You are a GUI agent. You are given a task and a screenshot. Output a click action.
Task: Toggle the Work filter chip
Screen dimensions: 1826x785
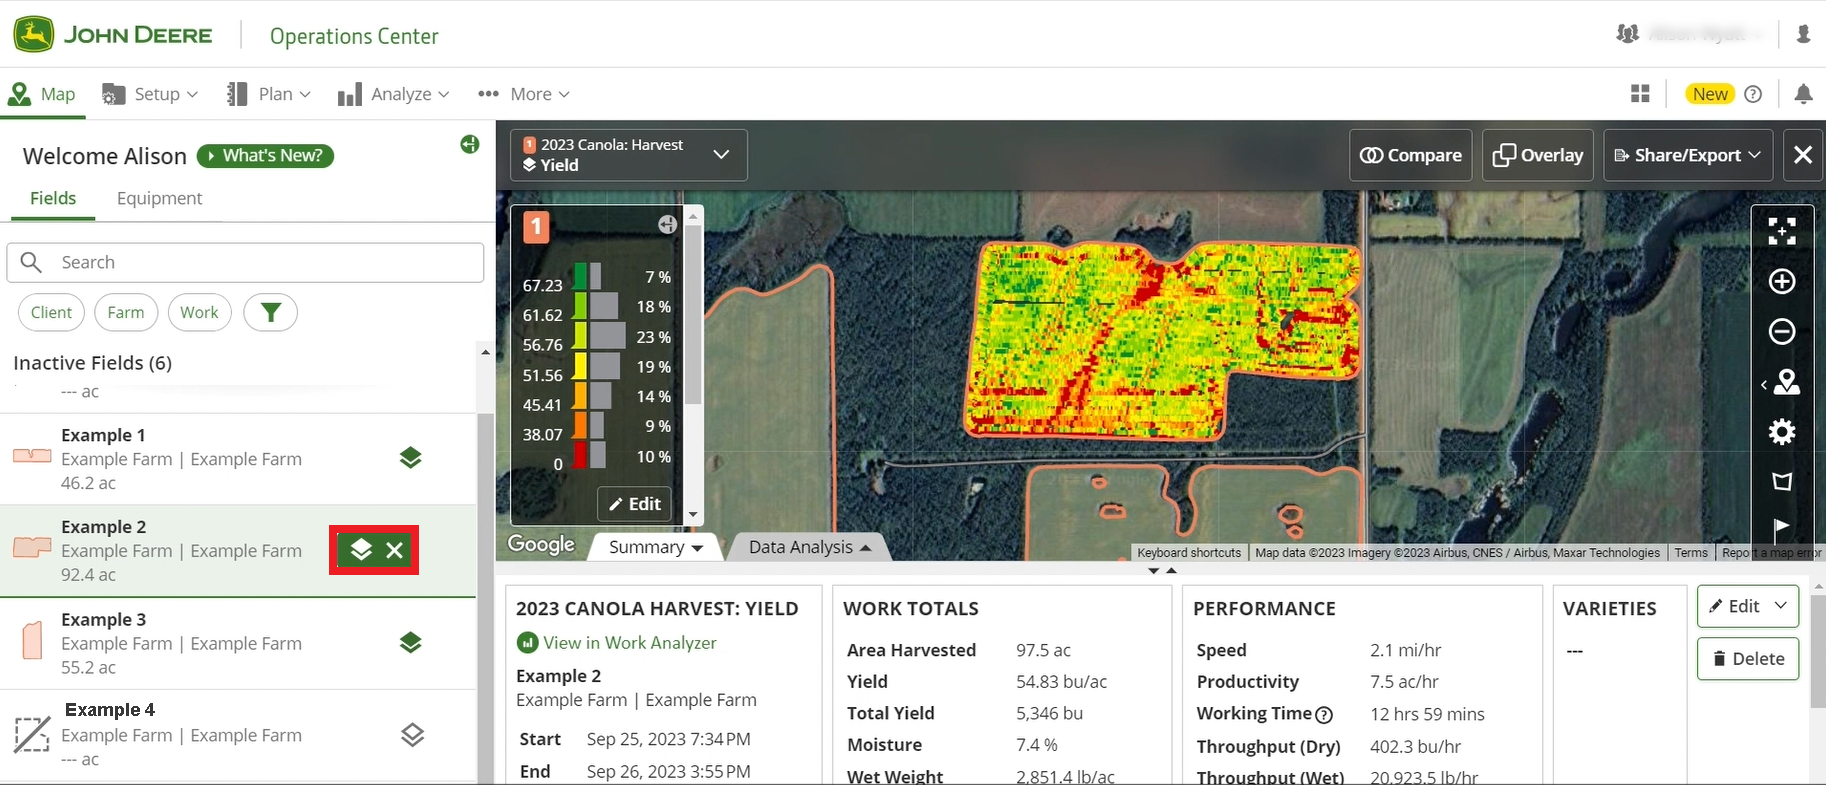click(x=200, y=312)
